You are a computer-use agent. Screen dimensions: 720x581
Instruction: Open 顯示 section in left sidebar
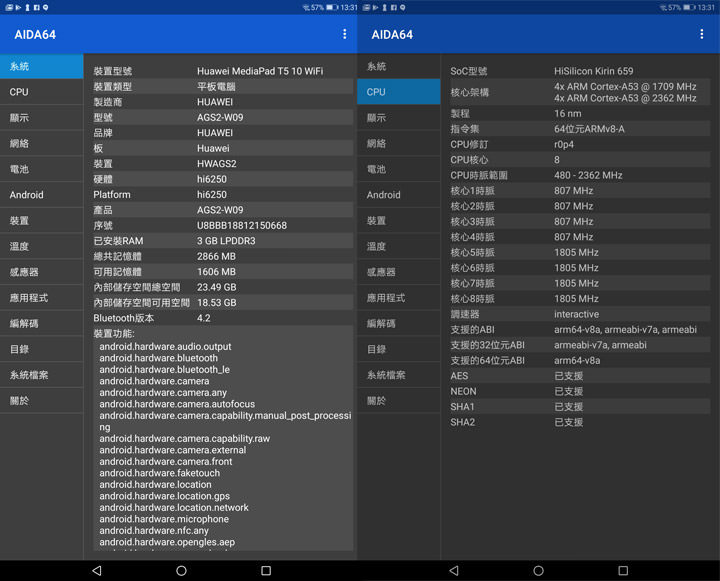coord(42,118)
